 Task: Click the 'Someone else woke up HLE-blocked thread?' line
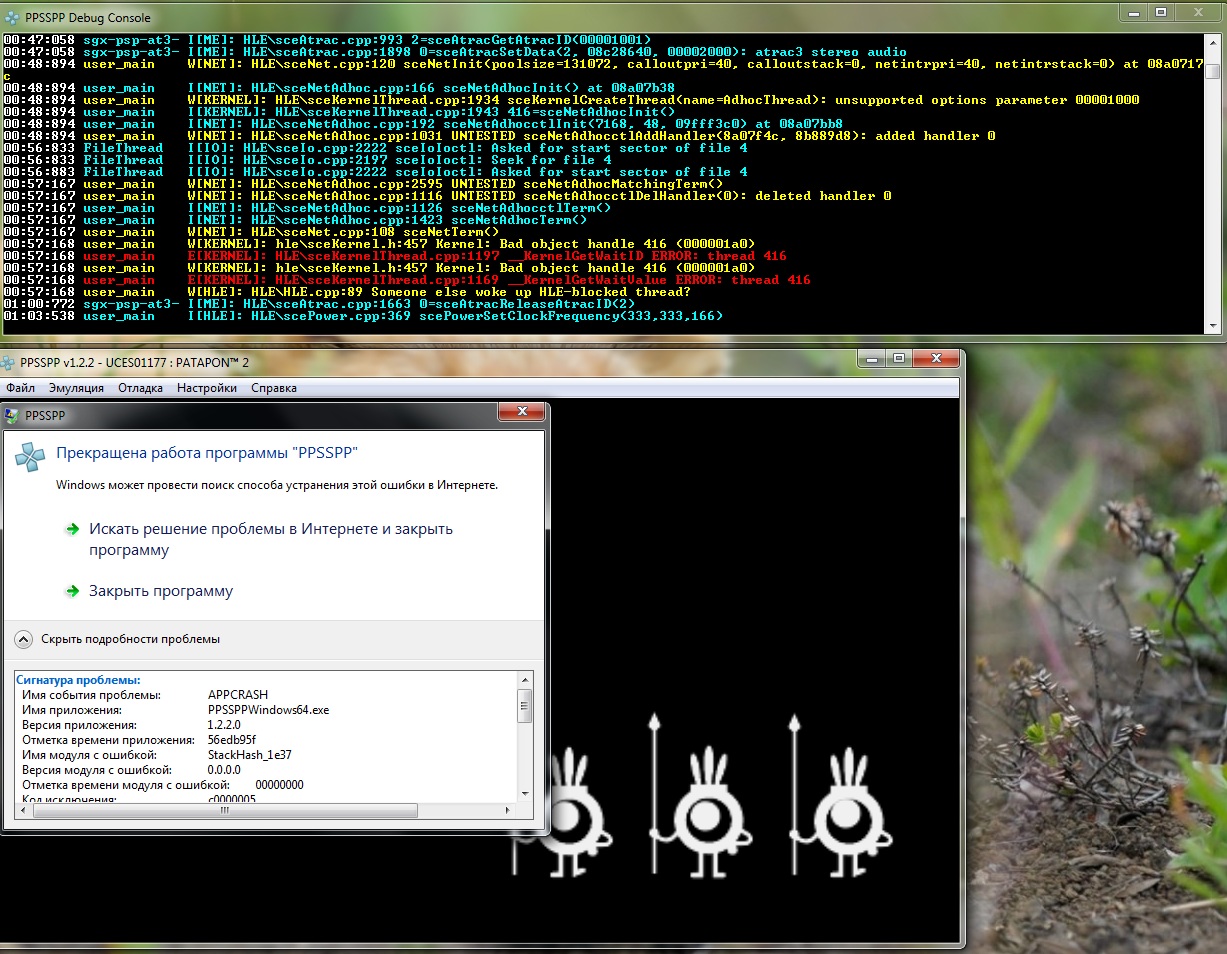pyautogui.click(x=347, y=292)
